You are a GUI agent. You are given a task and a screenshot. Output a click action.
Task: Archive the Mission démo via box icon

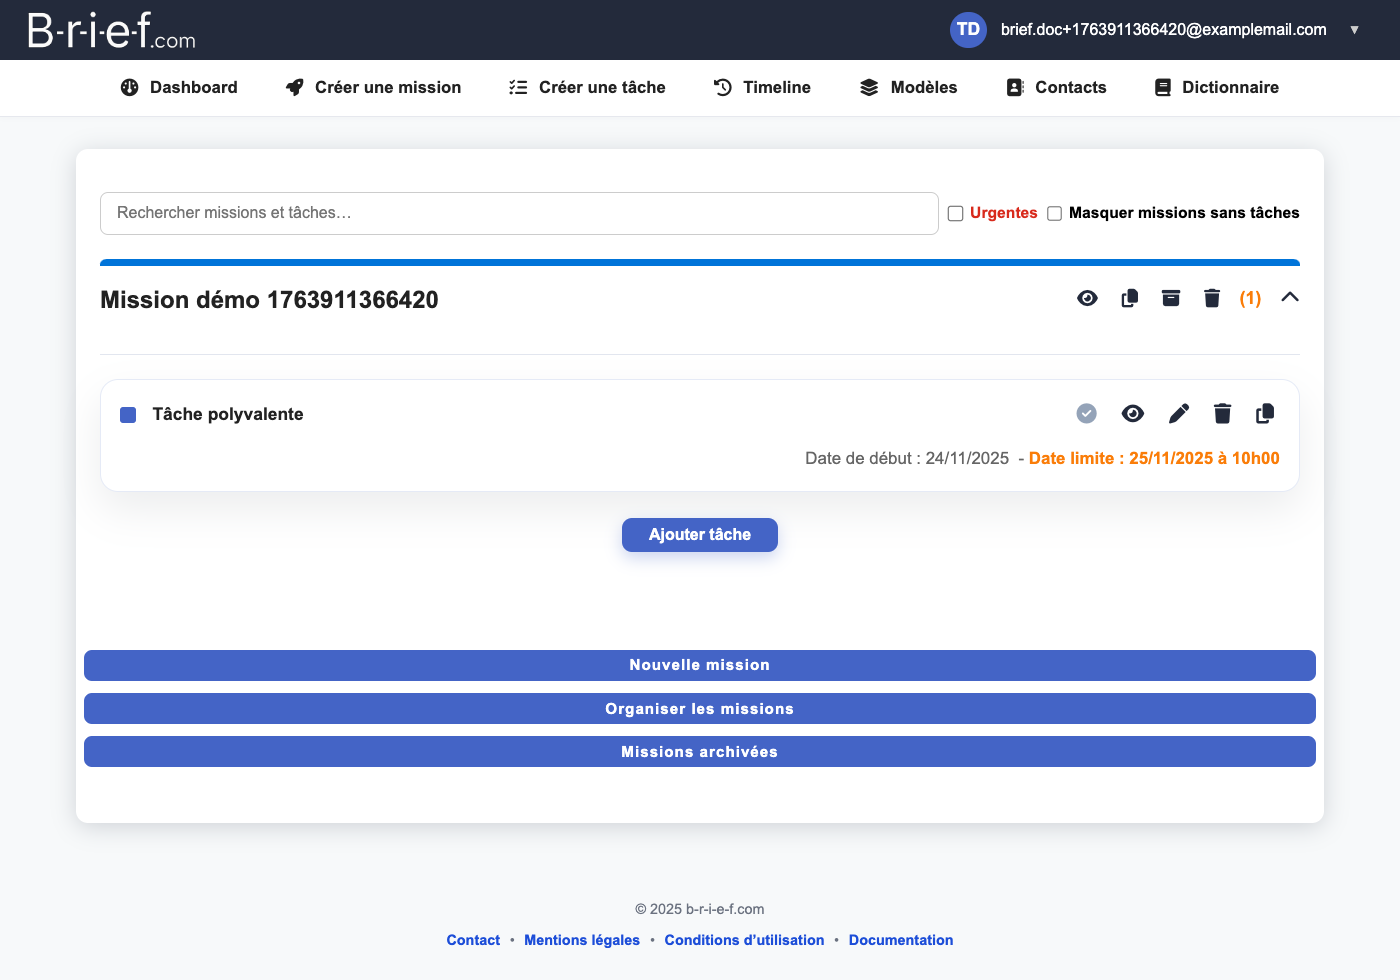[x=1171, y=298]
